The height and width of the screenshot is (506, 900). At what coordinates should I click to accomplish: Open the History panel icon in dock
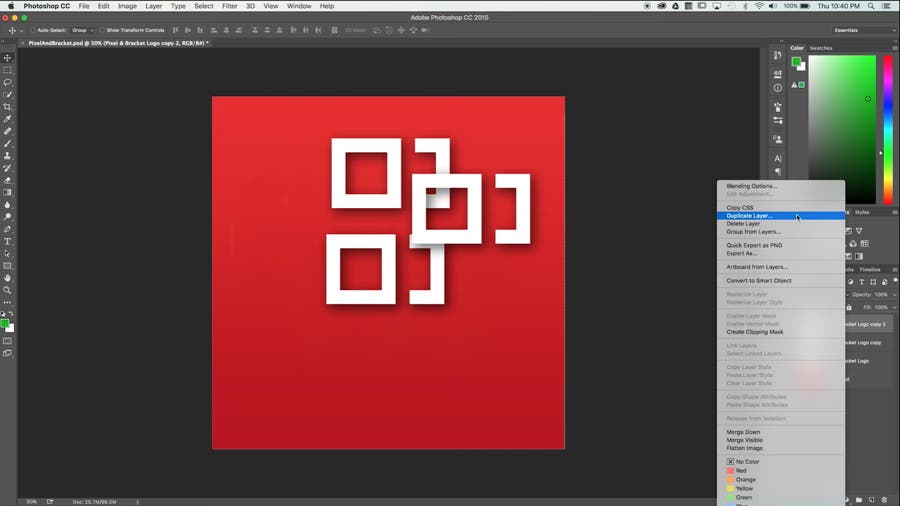pyautogui.click(x=778, y=55)
